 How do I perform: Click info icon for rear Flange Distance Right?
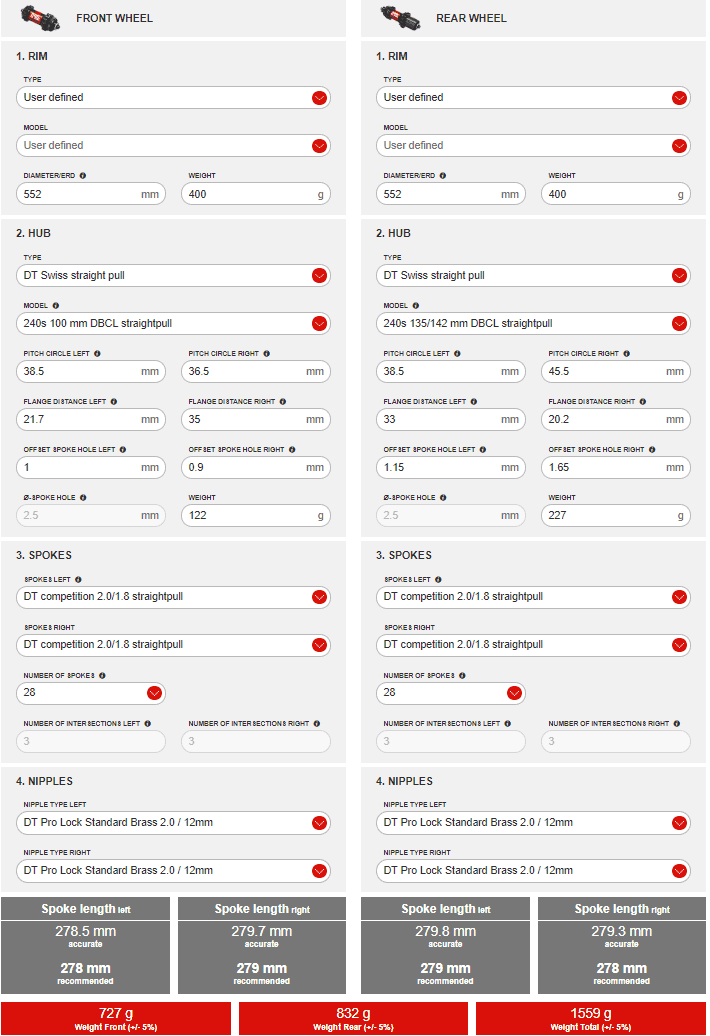(643, 401)
